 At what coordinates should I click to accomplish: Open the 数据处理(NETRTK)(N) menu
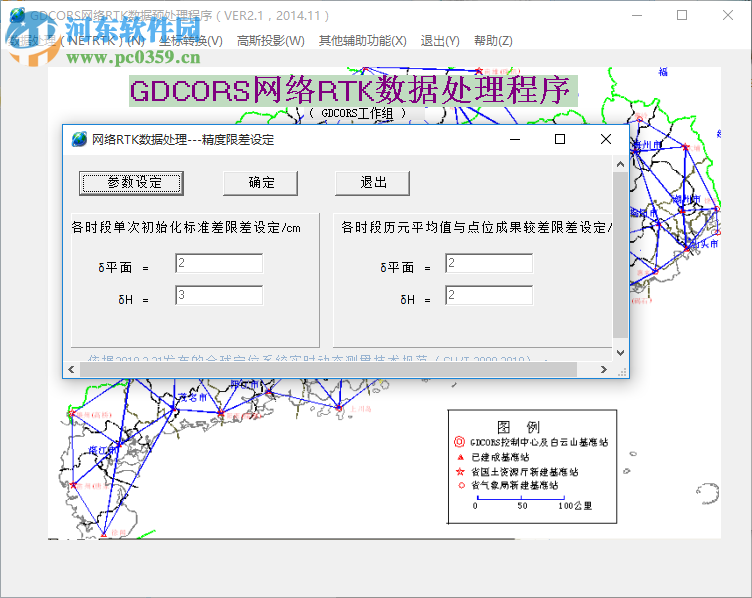77,41
